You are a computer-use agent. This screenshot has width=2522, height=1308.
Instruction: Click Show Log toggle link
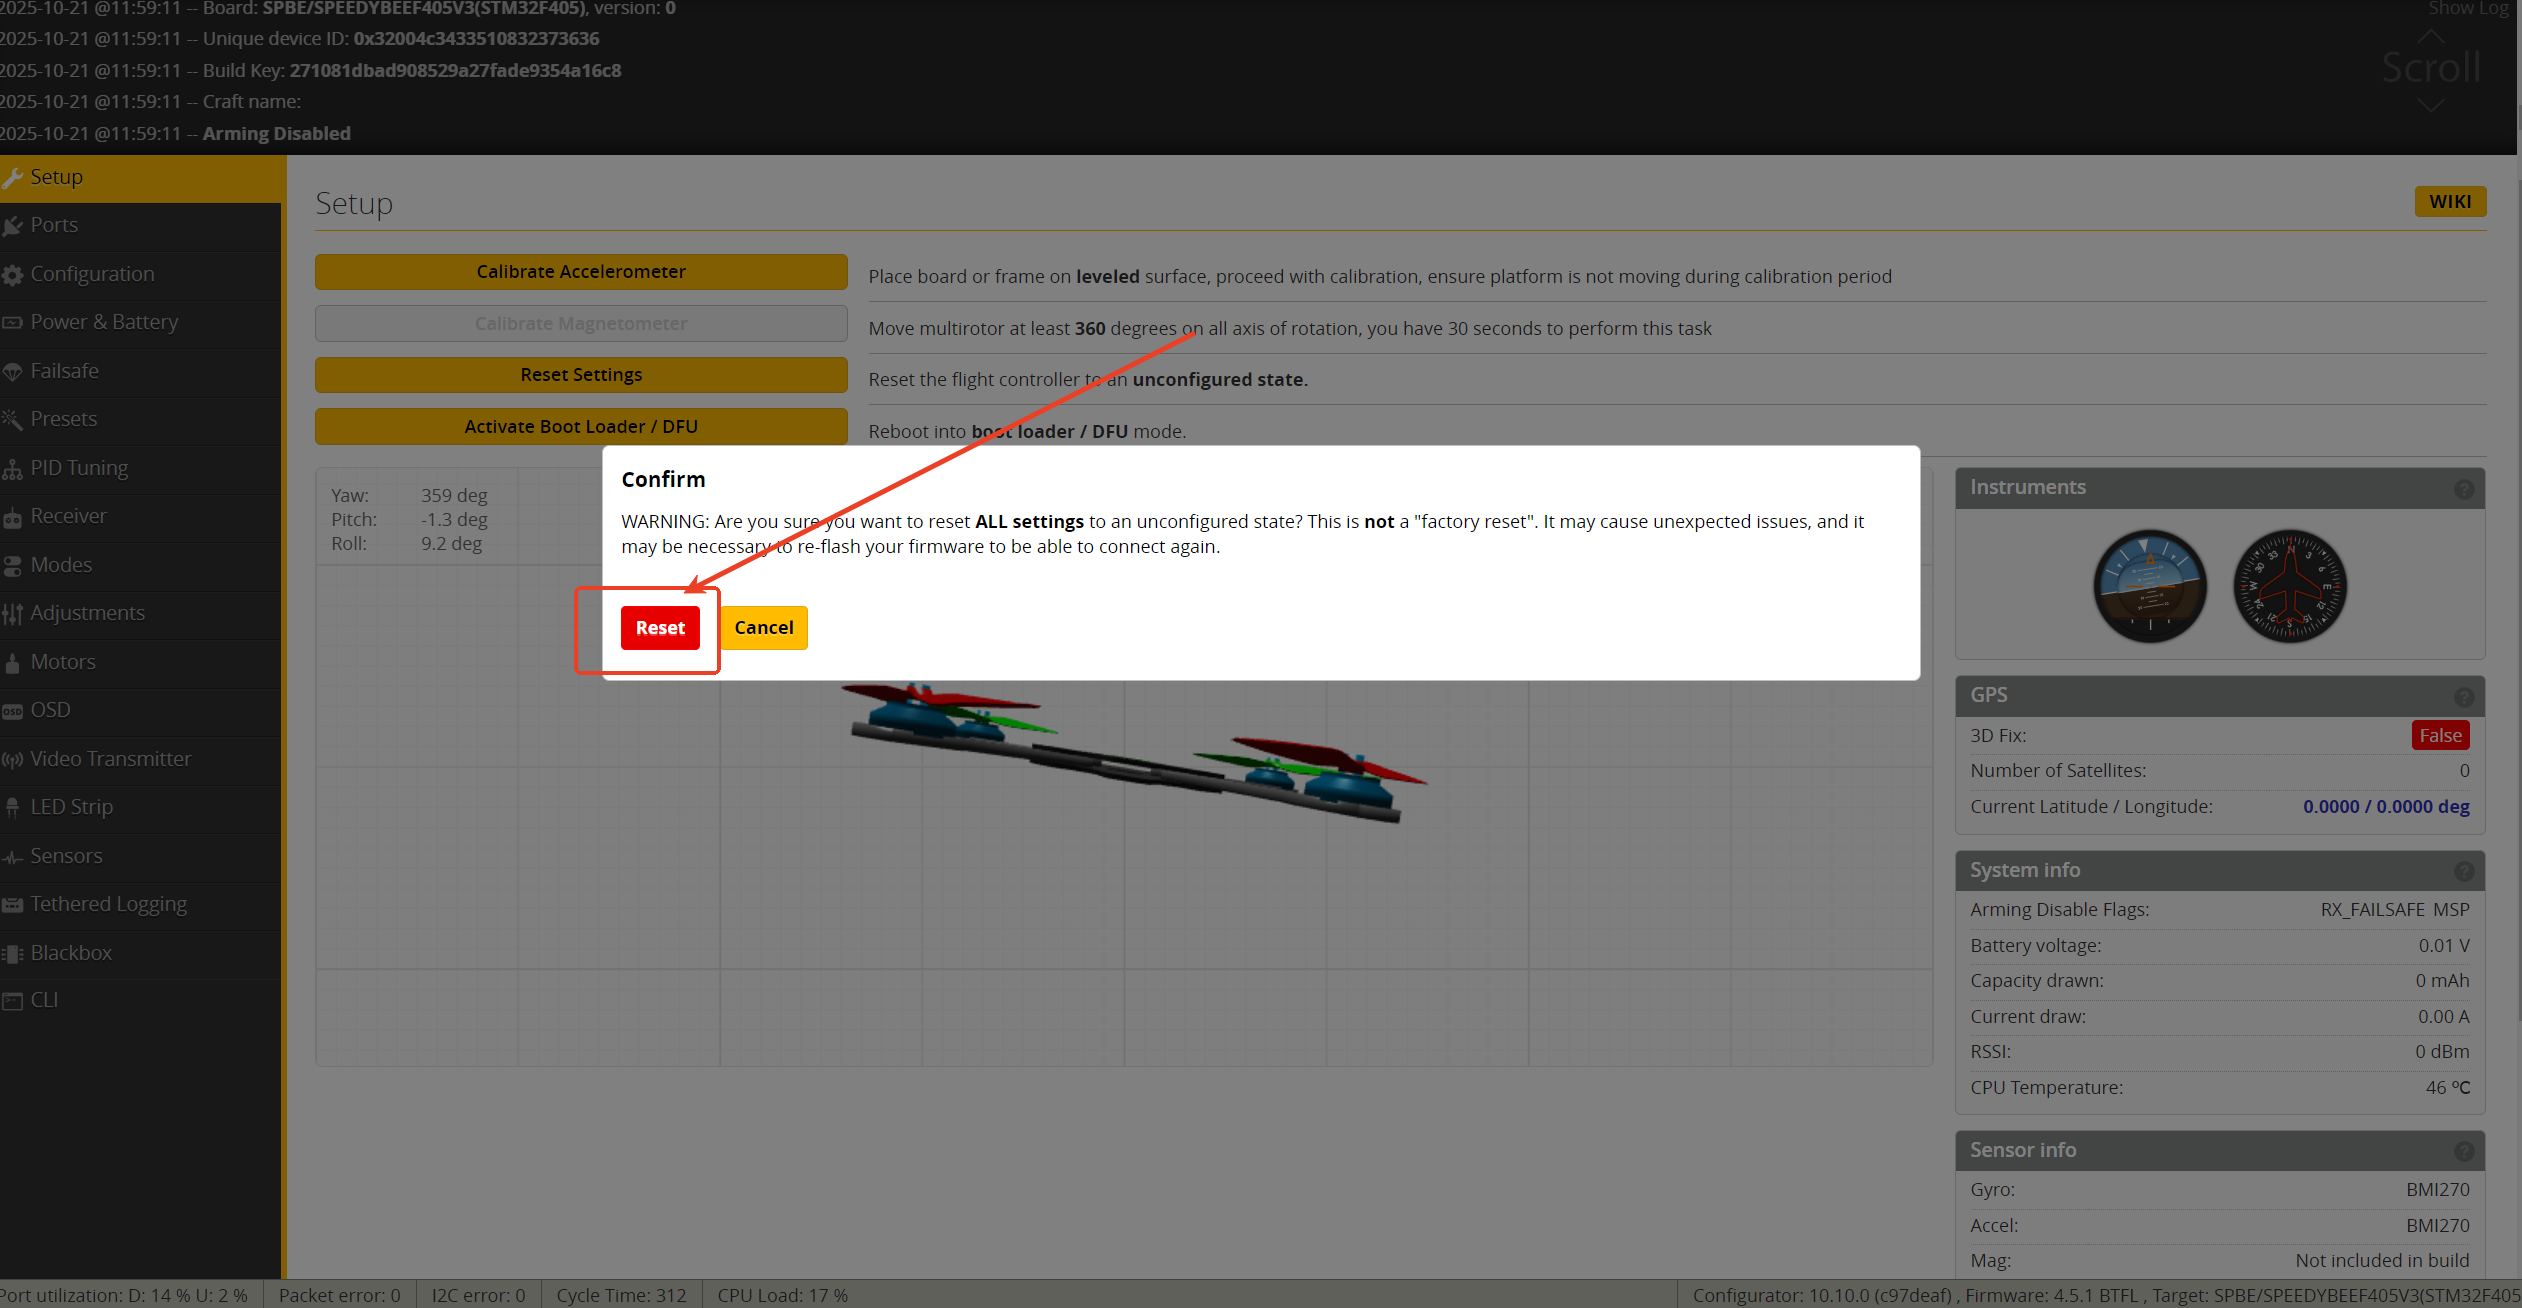pos(2468,9)
